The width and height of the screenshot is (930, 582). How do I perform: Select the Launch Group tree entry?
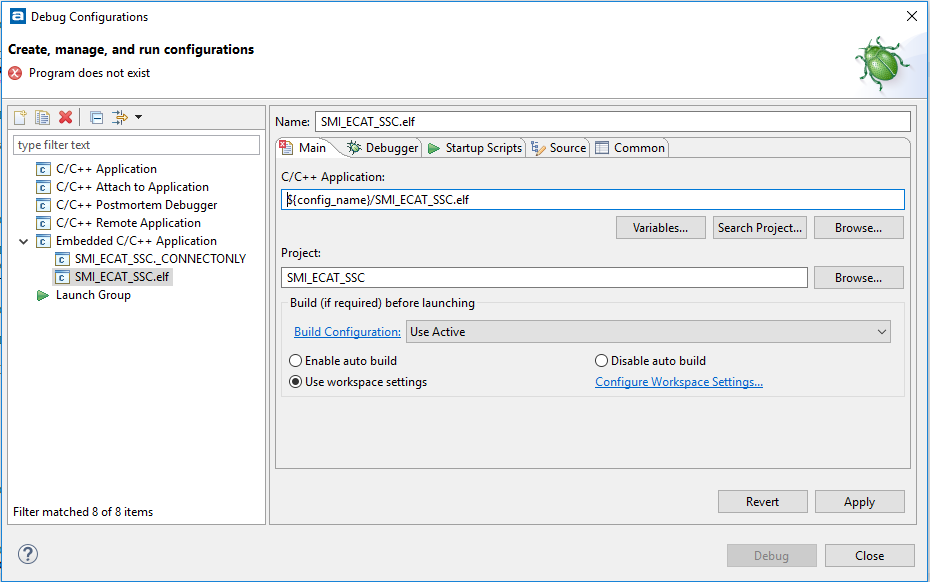(93, 295)
